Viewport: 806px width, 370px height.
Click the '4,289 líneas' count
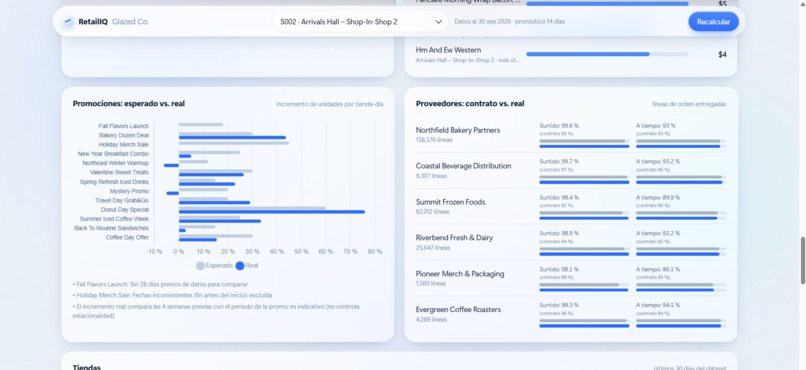tap(431, 320)
